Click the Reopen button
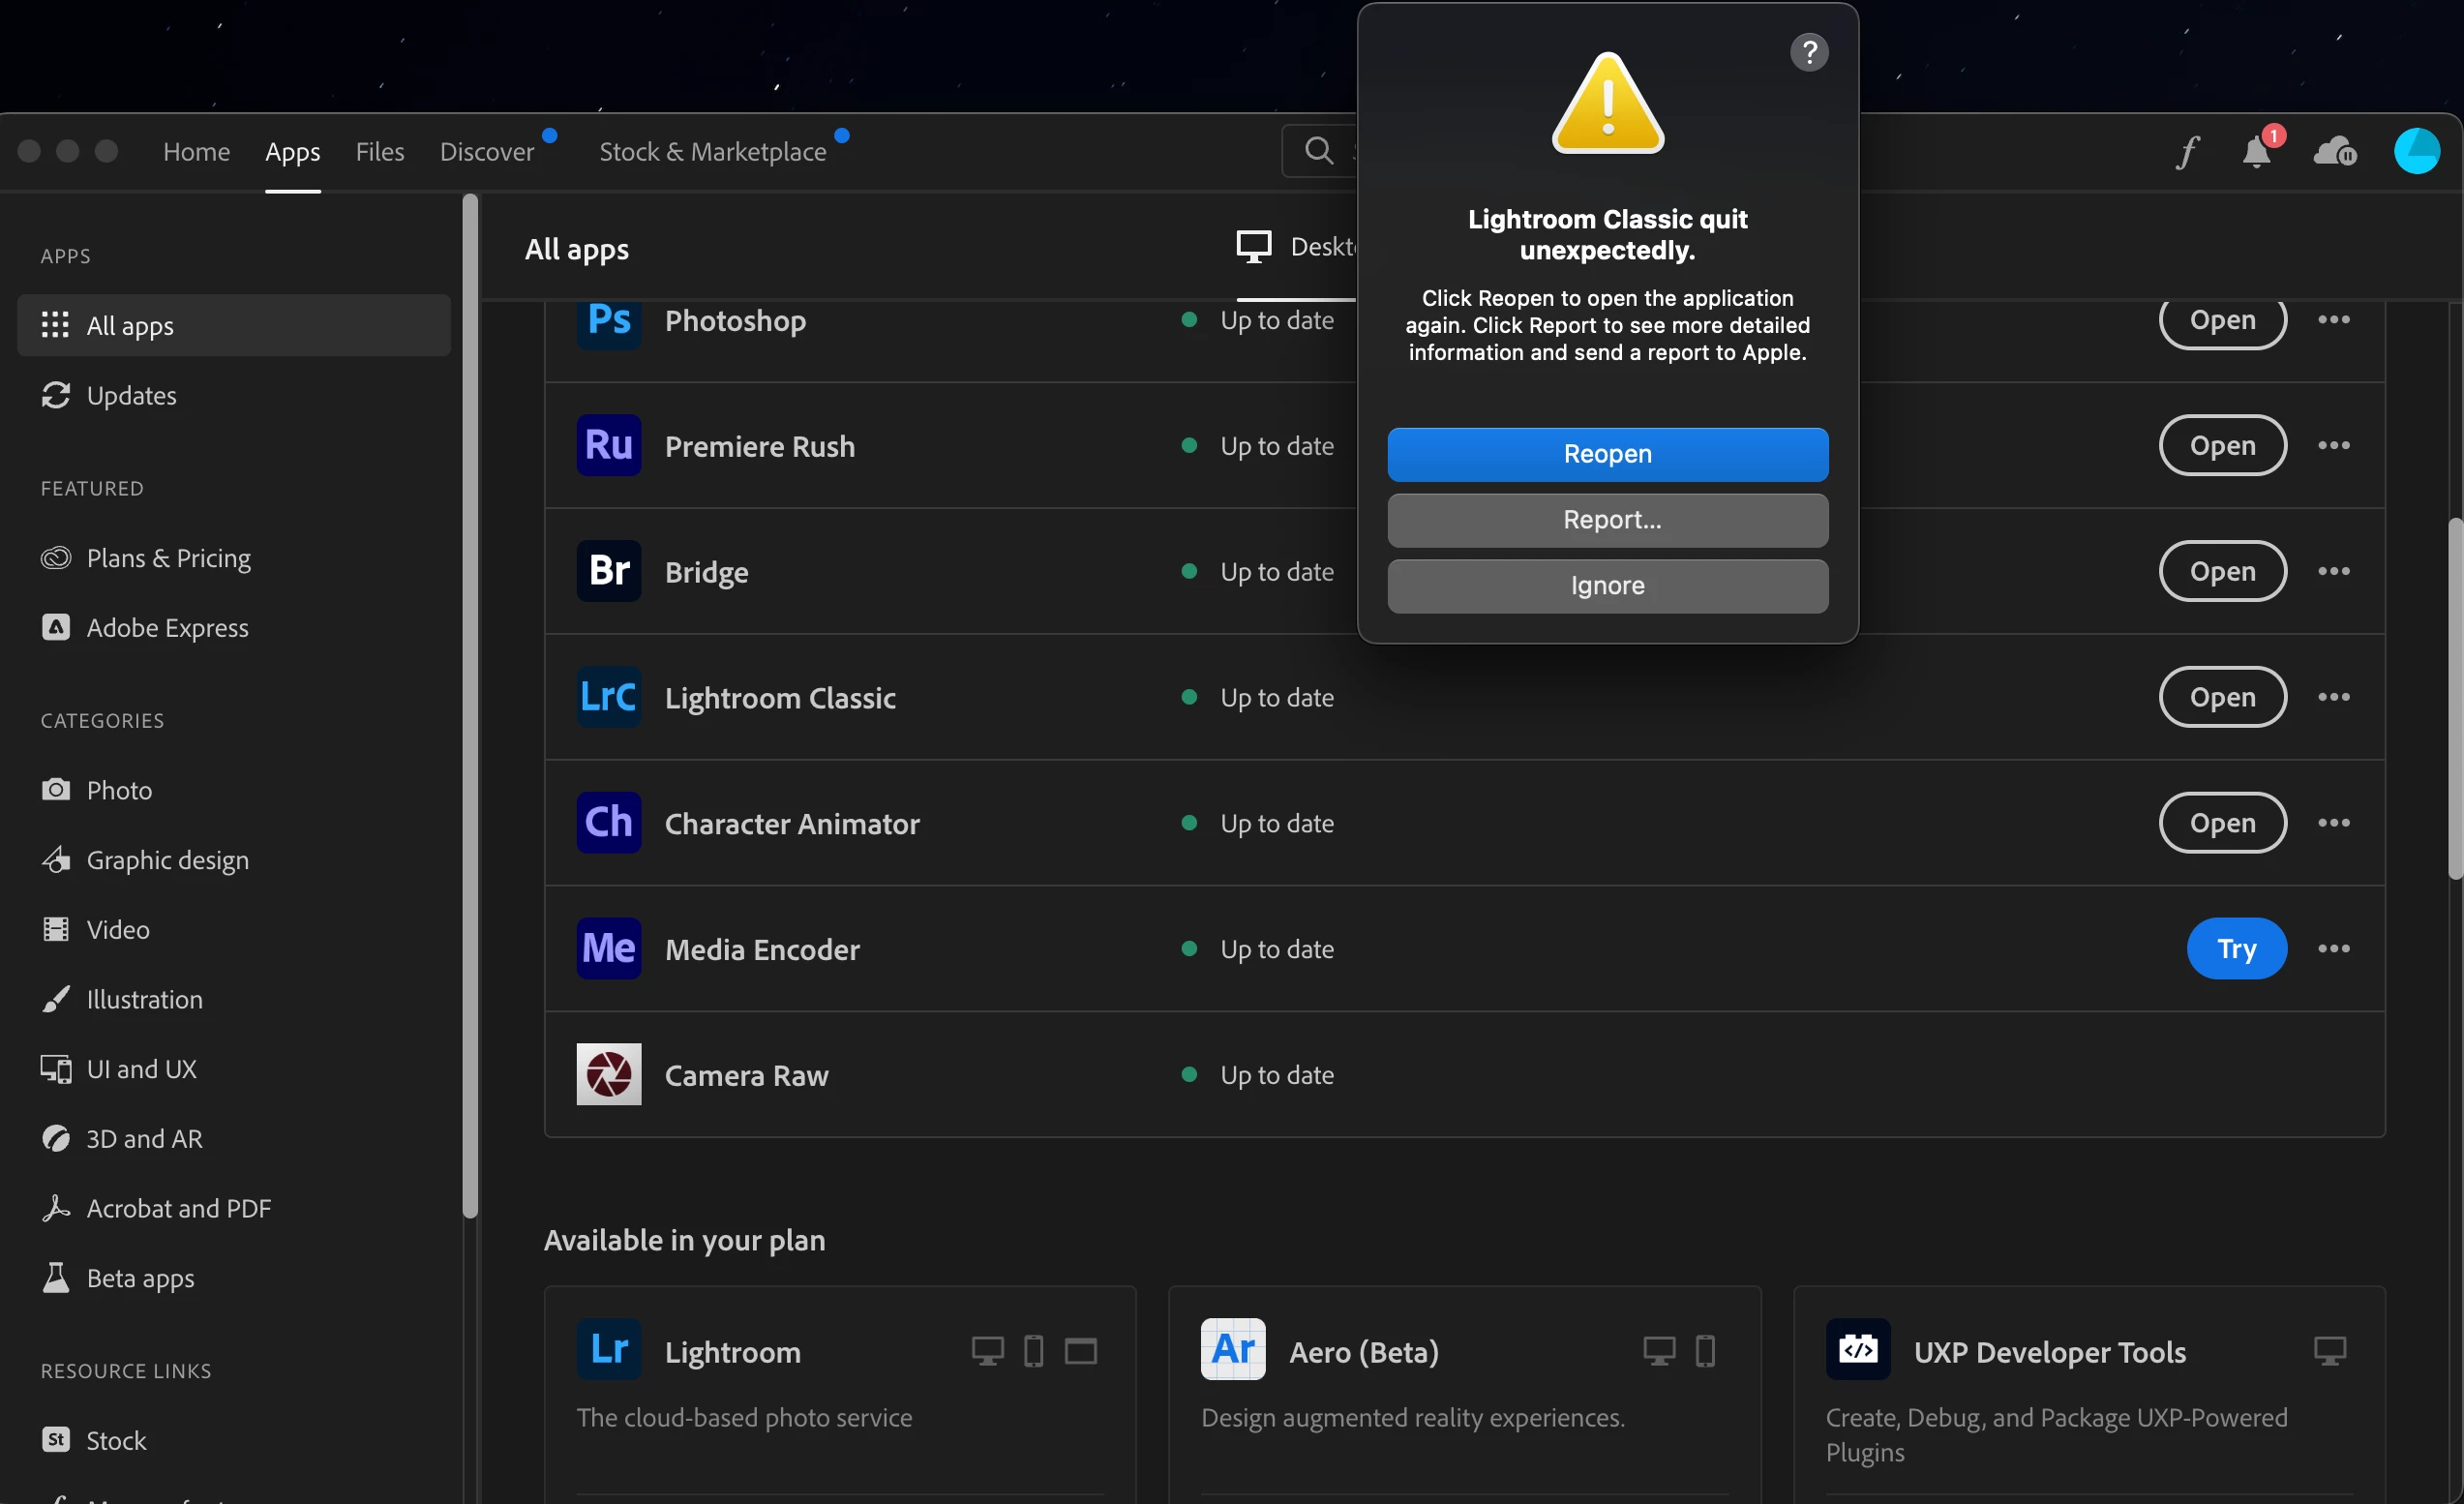This screenshot has width=2464, height=1504. tap(1607, 454)
